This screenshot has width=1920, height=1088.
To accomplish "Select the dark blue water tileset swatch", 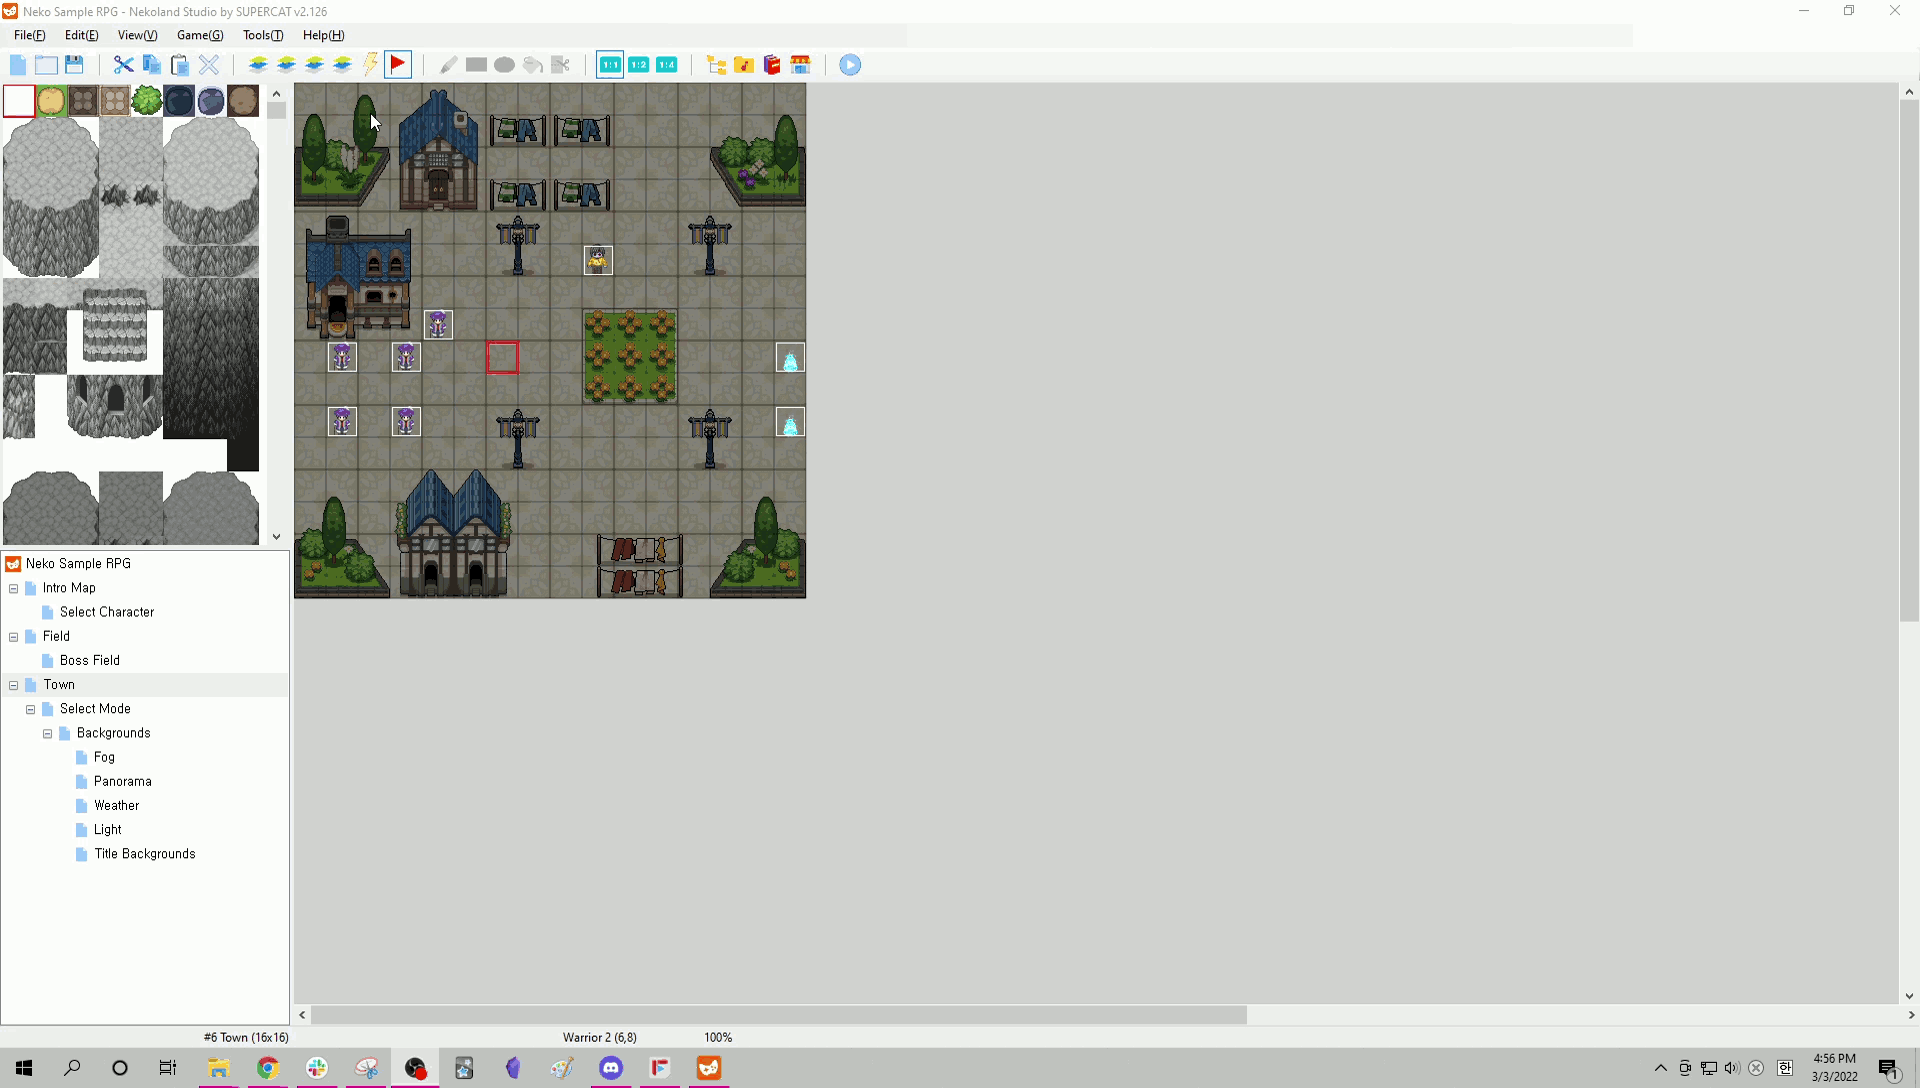I will (x=179, y=101).
